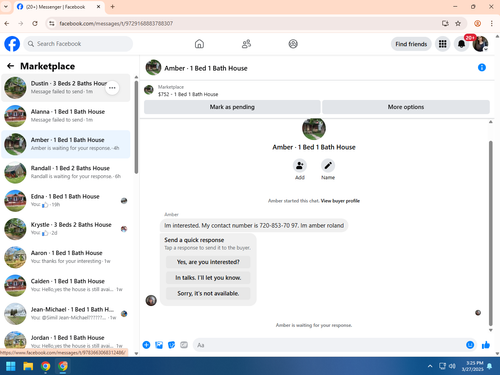Open the tab search dropdown arrow
Screen dimensions: 500x375
[6, 6]
